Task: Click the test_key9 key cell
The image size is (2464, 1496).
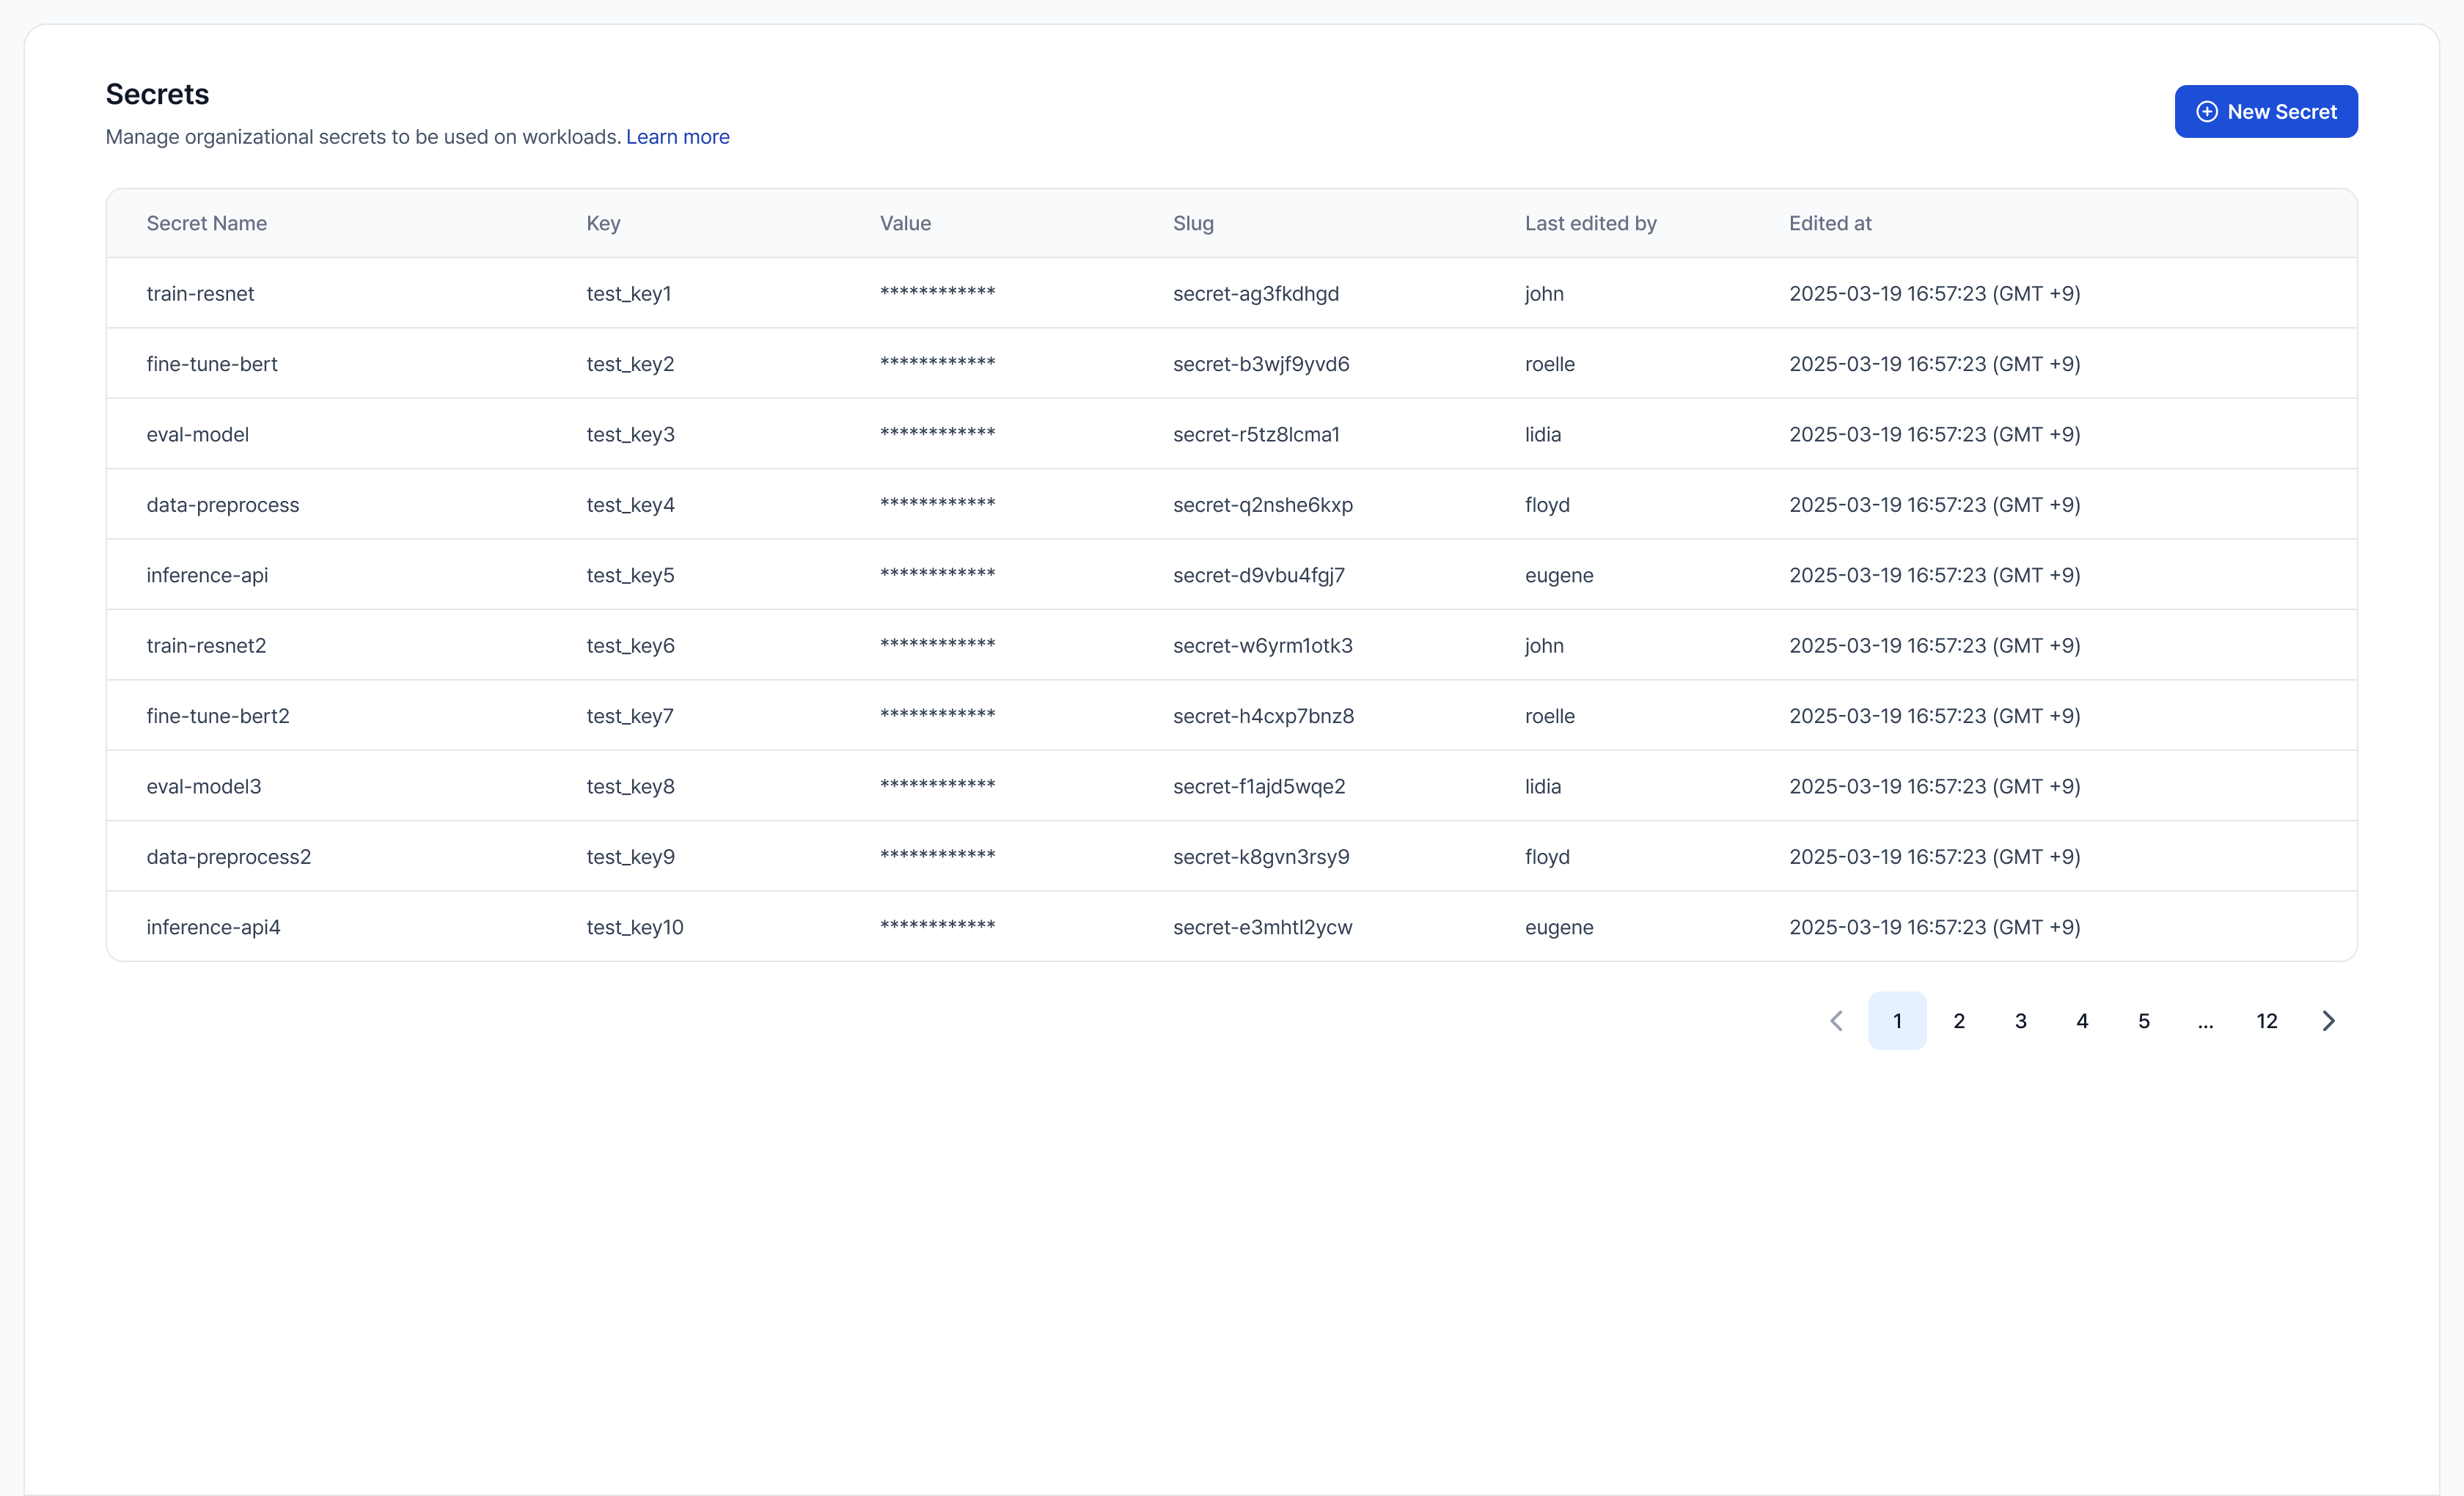Action: point(630,856)
